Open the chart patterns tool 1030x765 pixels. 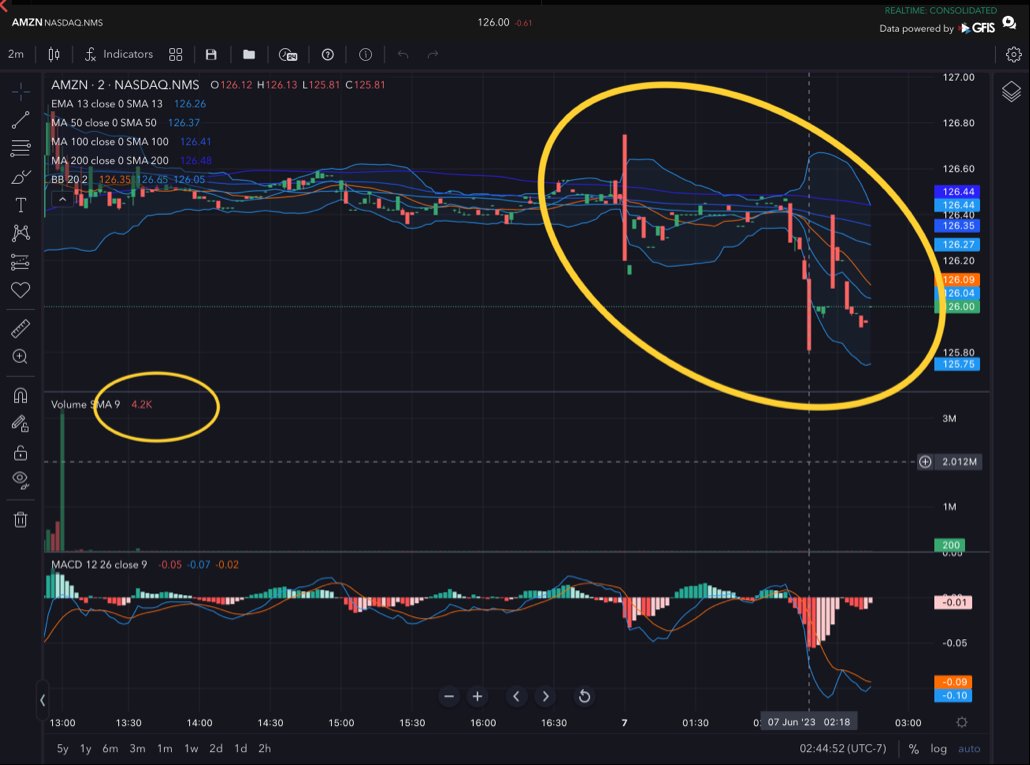(20, 233)
